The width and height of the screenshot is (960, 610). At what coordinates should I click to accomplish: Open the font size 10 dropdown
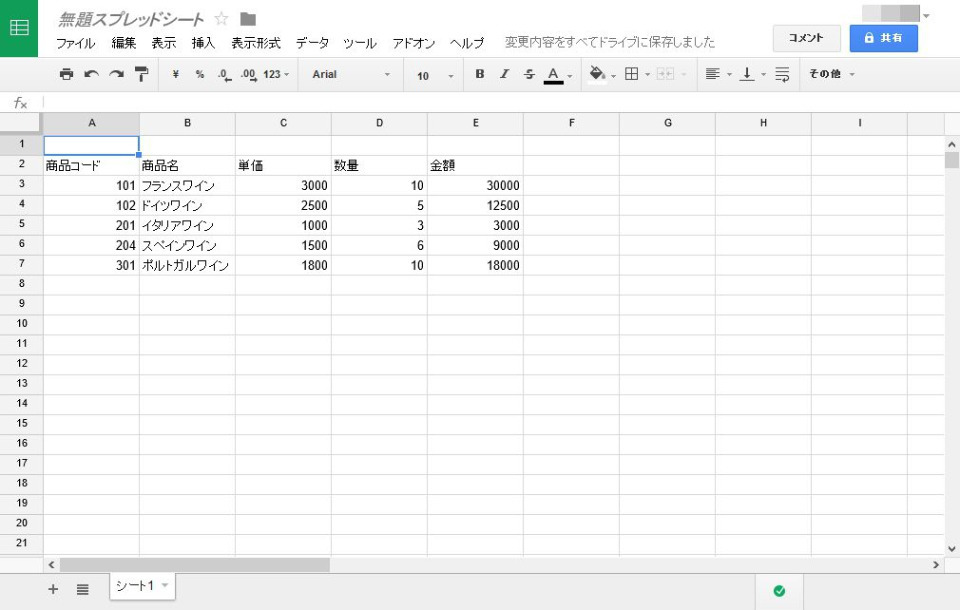coord(434,75)
